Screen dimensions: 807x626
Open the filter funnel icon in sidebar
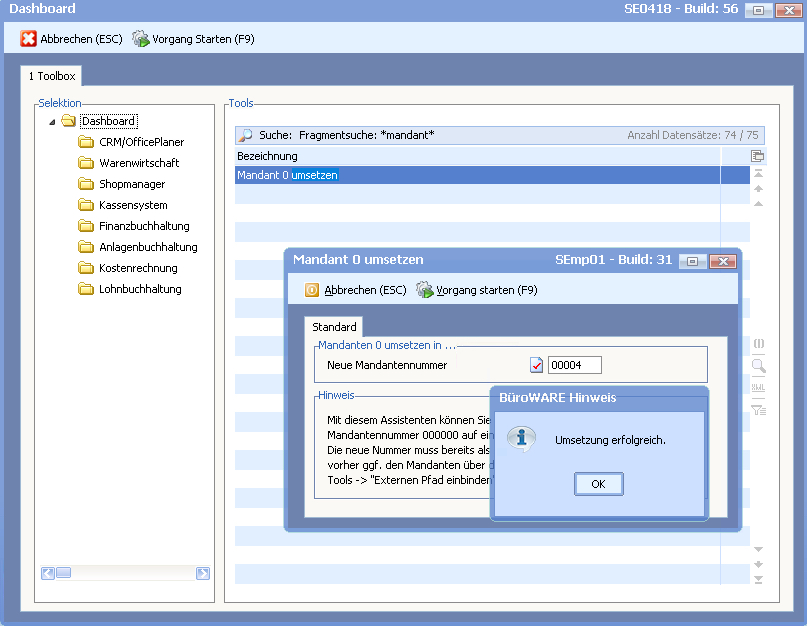758,409
